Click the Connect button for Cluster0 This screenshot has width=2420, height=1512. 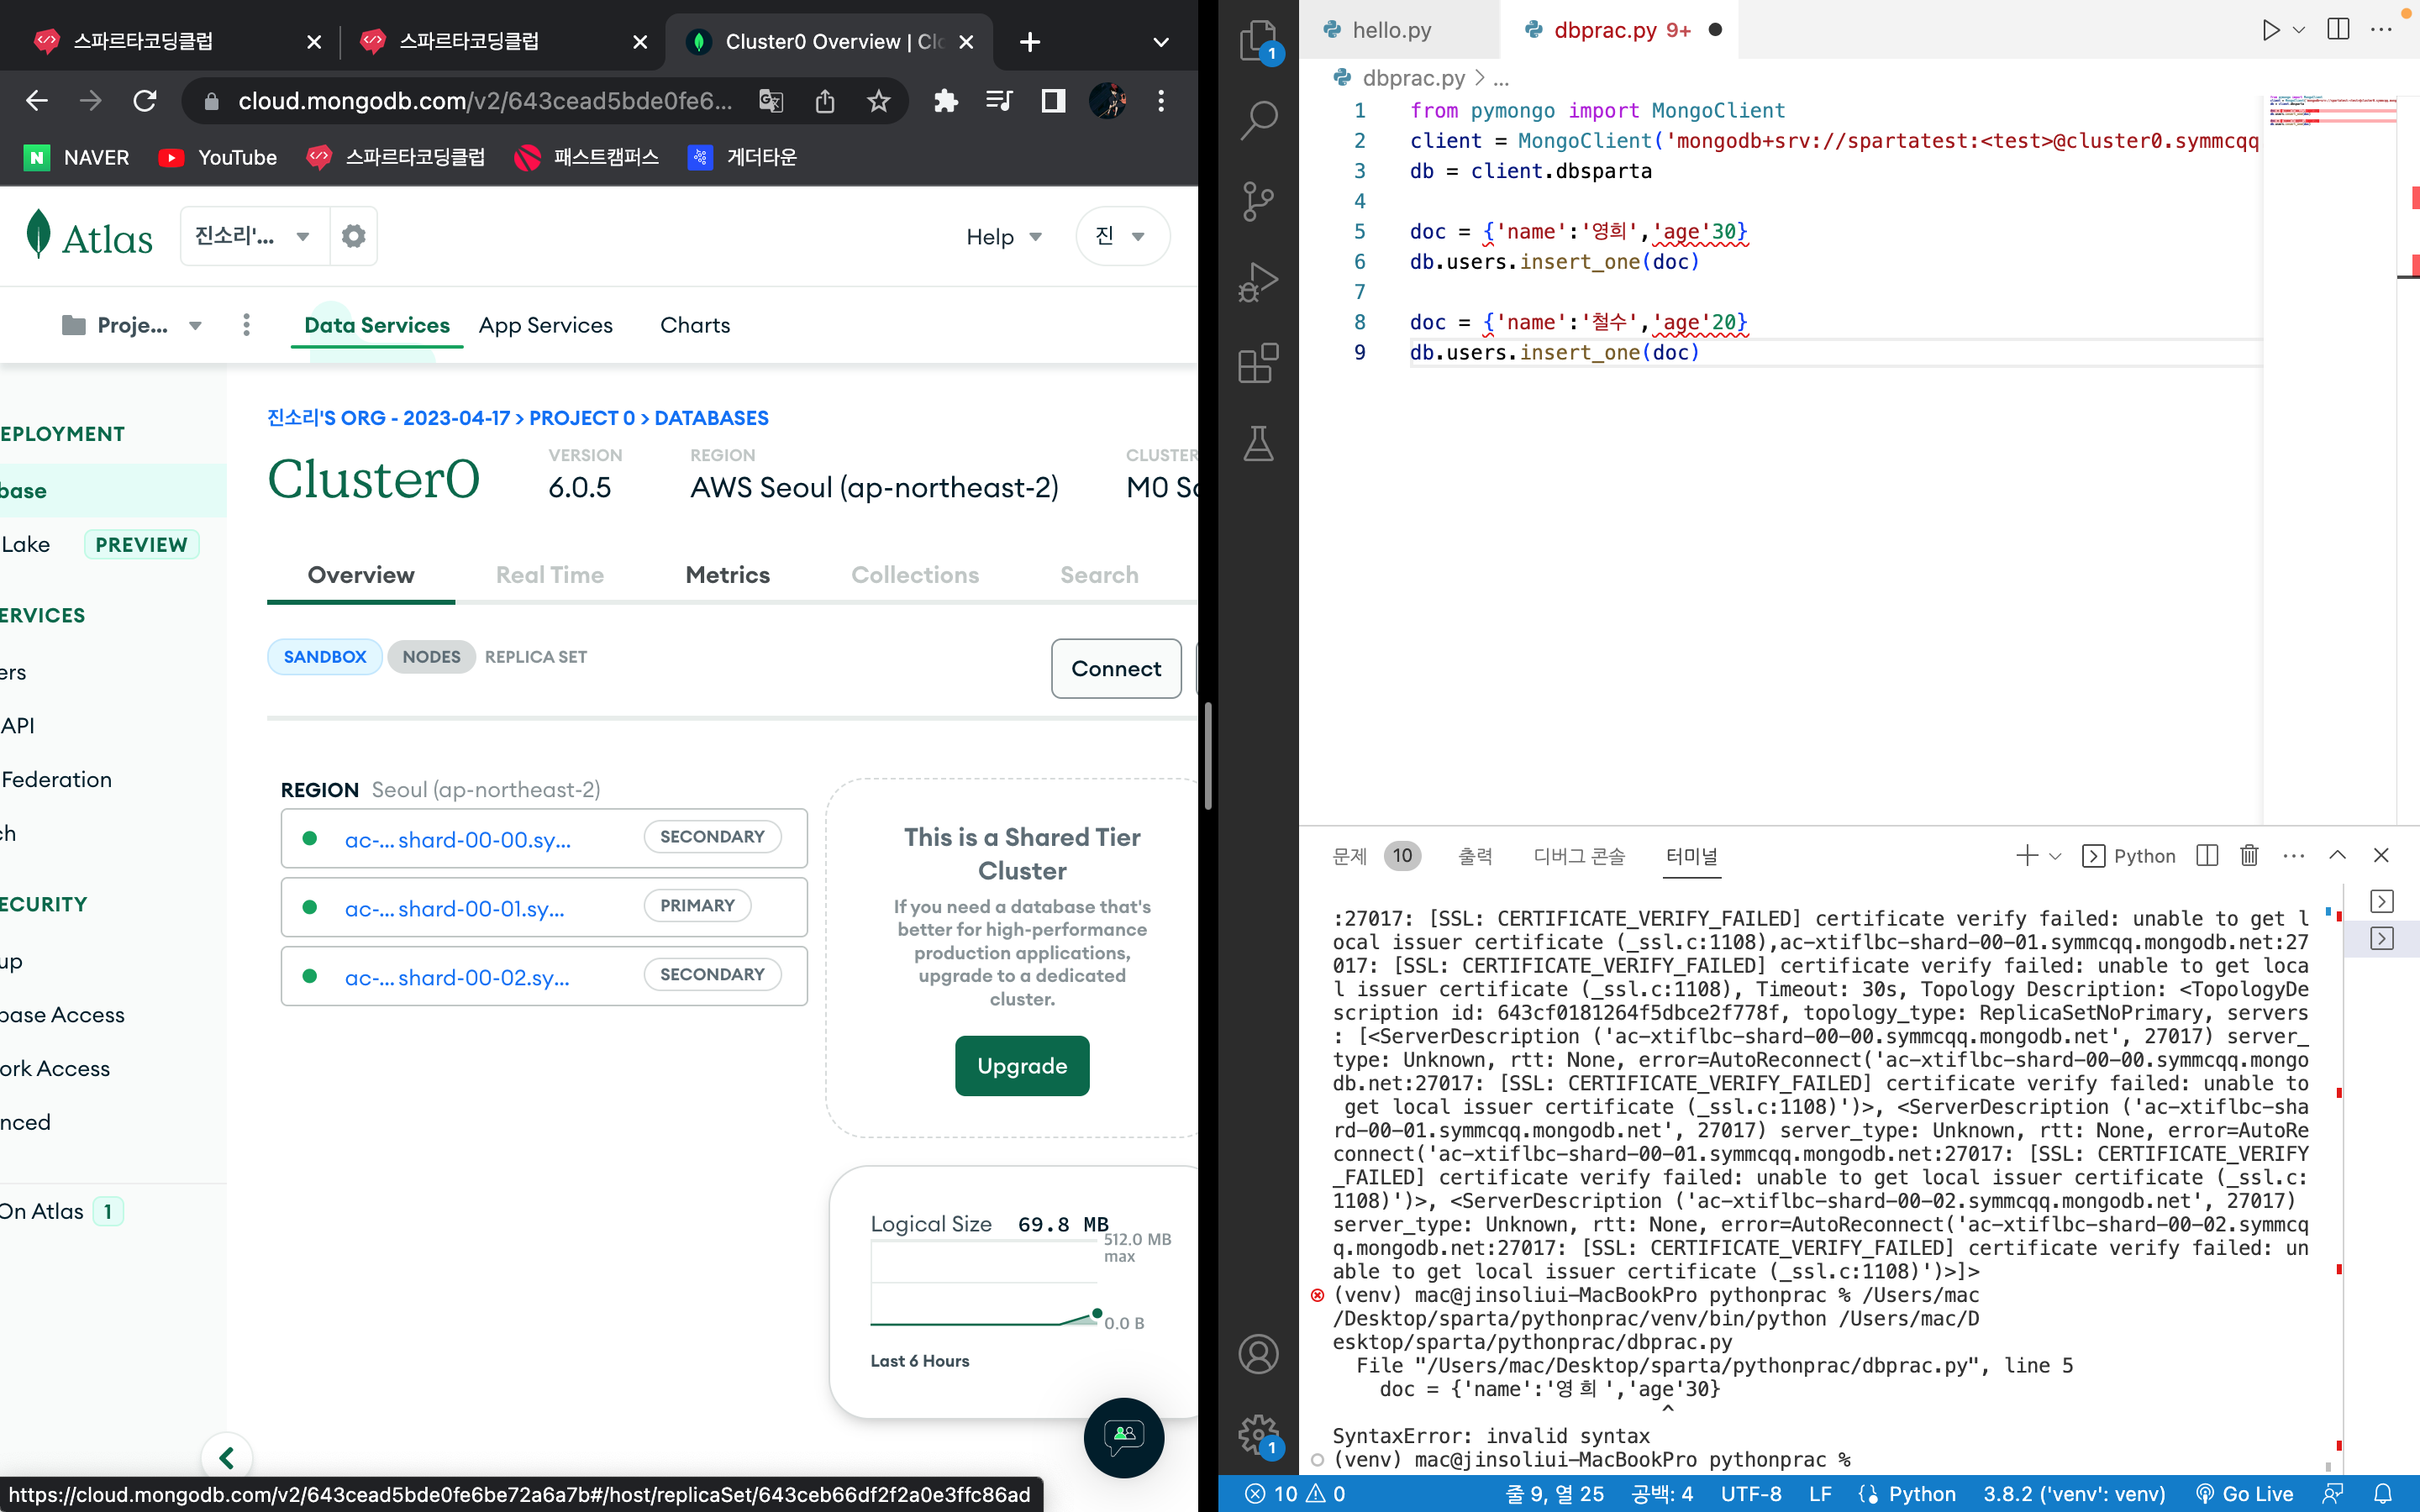[x=1116, y=668]
